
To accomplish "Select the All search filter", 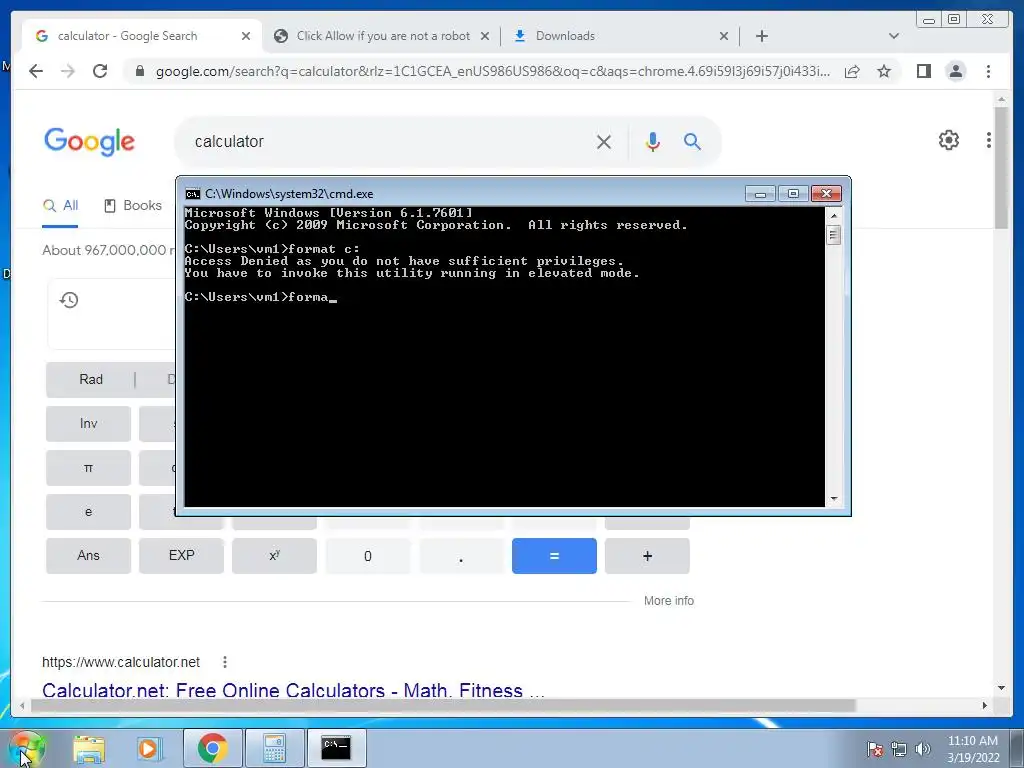I will tap(60, 206).
